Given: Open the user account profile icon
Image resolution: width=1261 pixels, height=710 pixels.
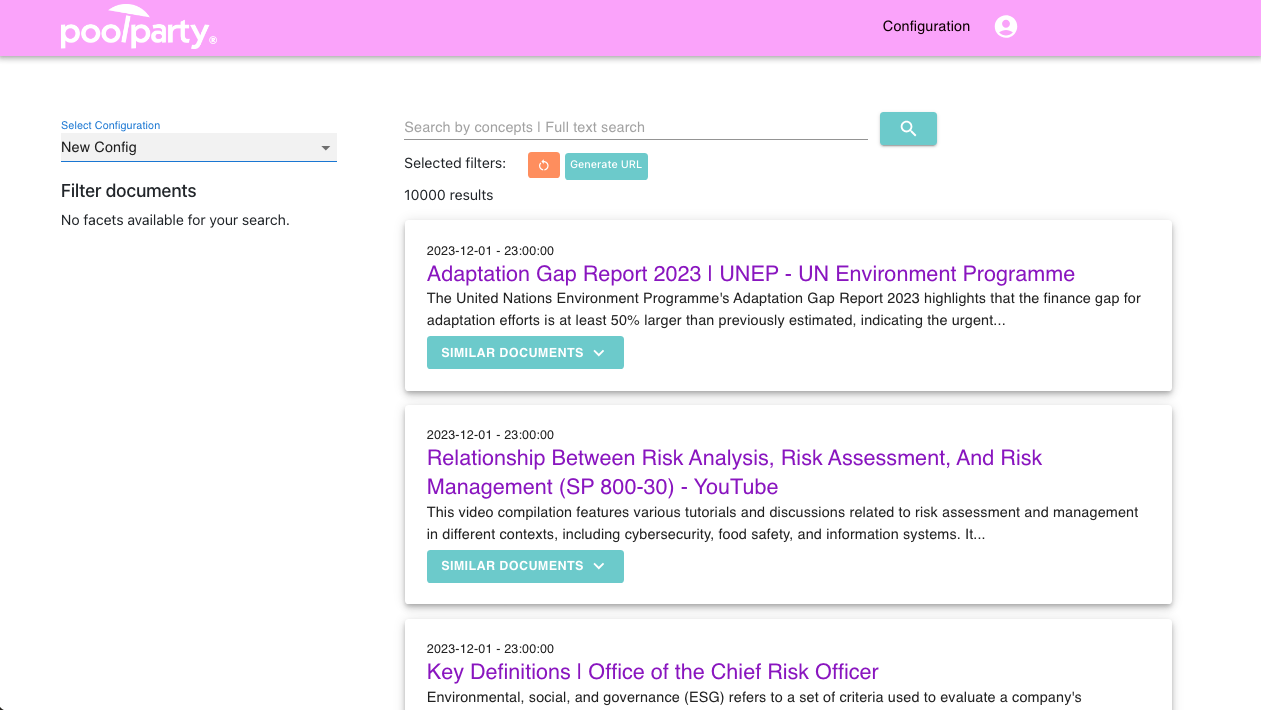Looking at the screenshot, I should click(1006, 27).
